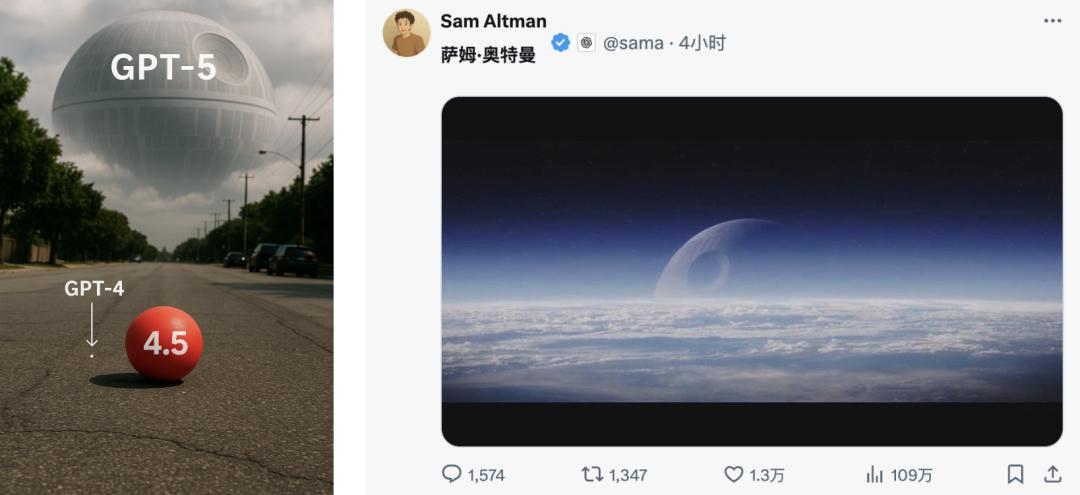Open the three-dot more options menu
Screen dimensions: 1080x495
pyautogui.click(x=1052, y=21)
